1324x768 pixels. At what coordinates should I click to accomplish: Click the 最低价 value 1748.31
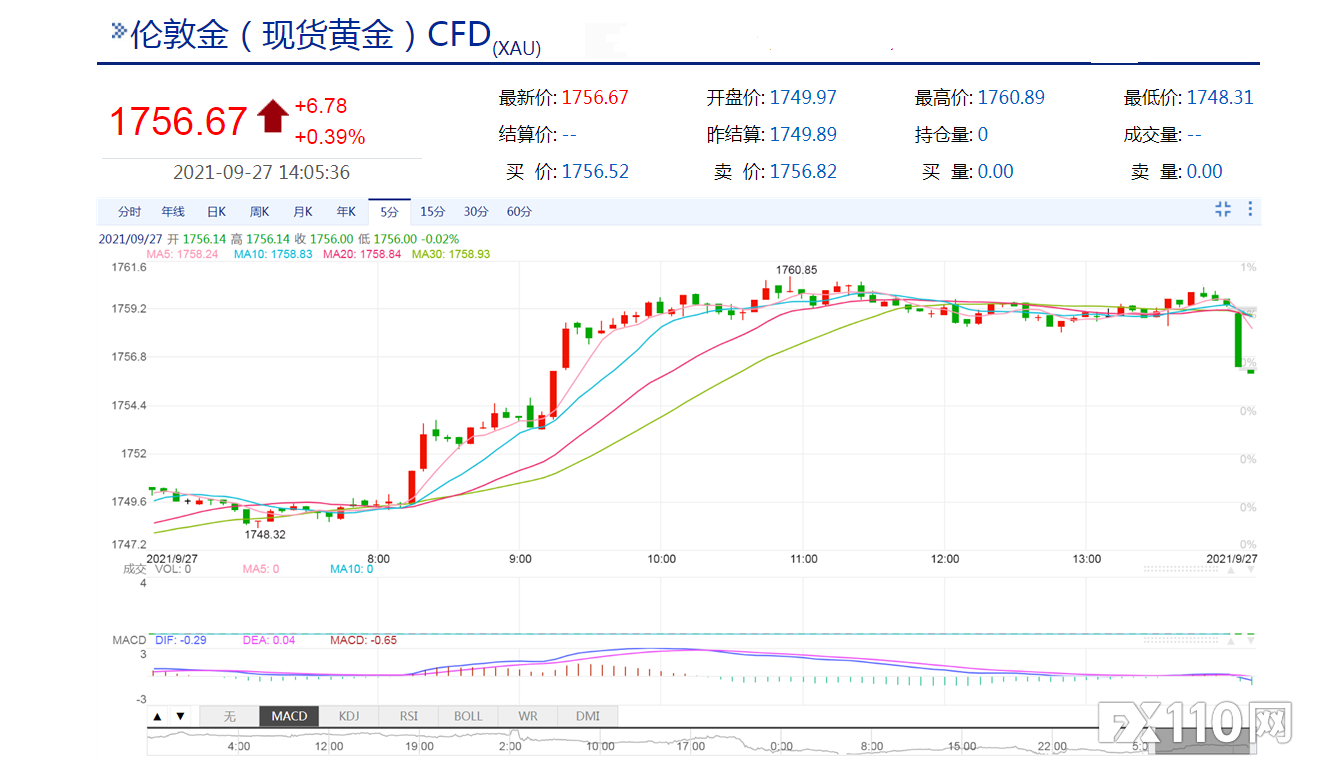point(1220,98)
